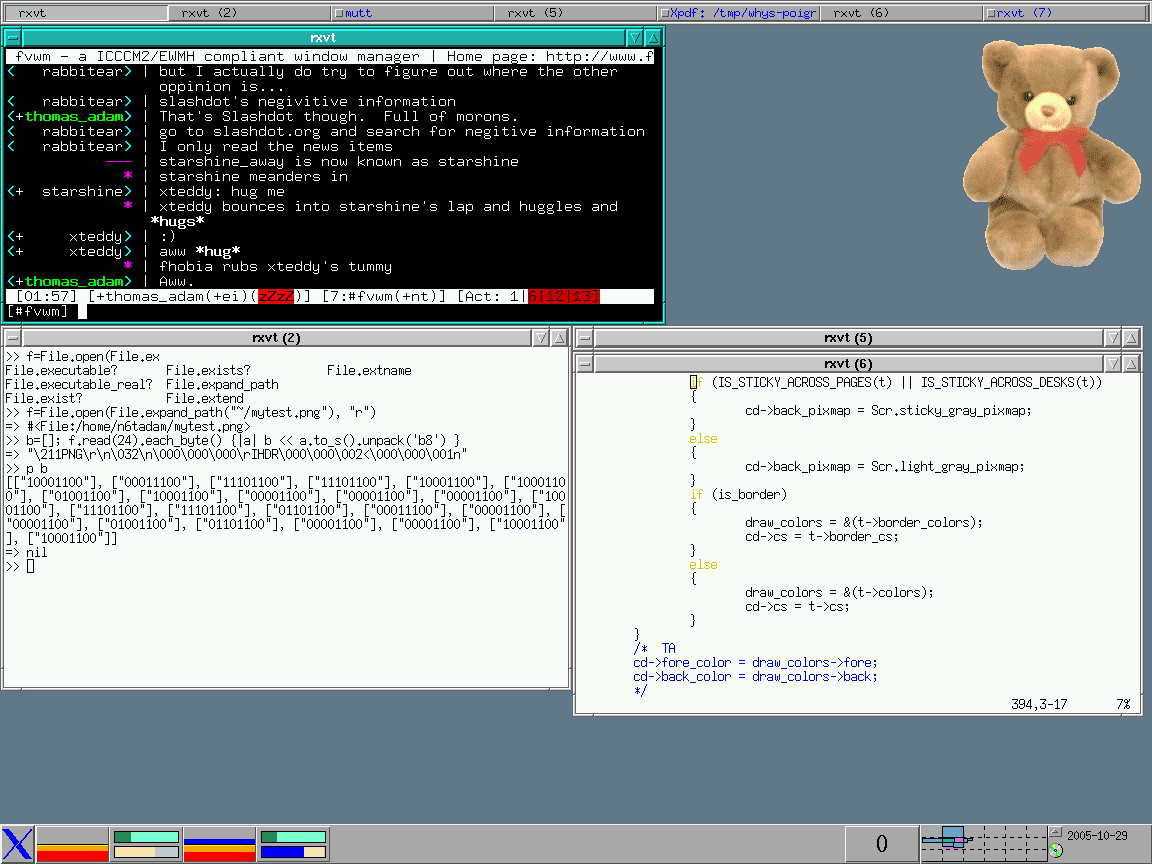Viewport: 1152px width, 864px height.
Task: Click the rxvt (5) window title
Action: (x=848, y=338)
